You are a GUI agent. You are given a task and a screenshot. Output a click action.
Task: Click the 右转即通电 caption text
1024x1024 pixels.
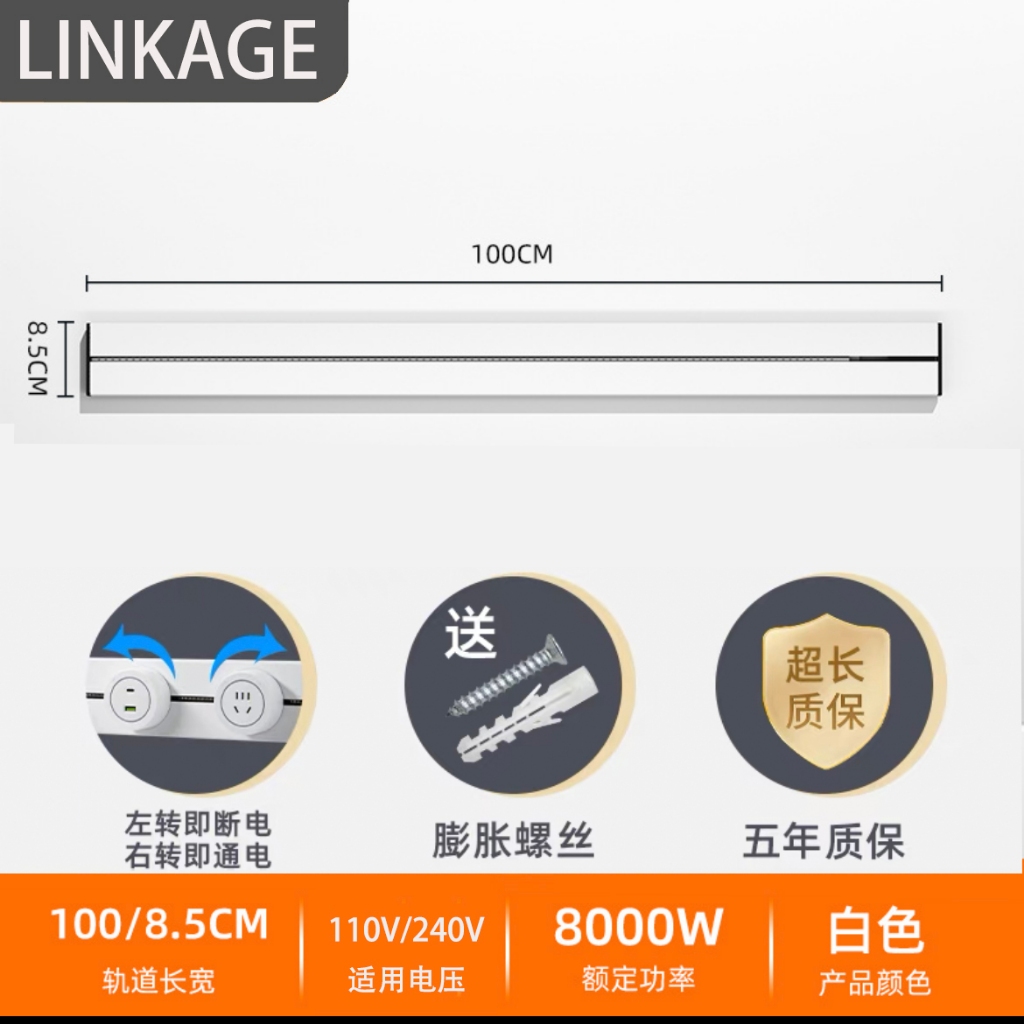[198, 856]
